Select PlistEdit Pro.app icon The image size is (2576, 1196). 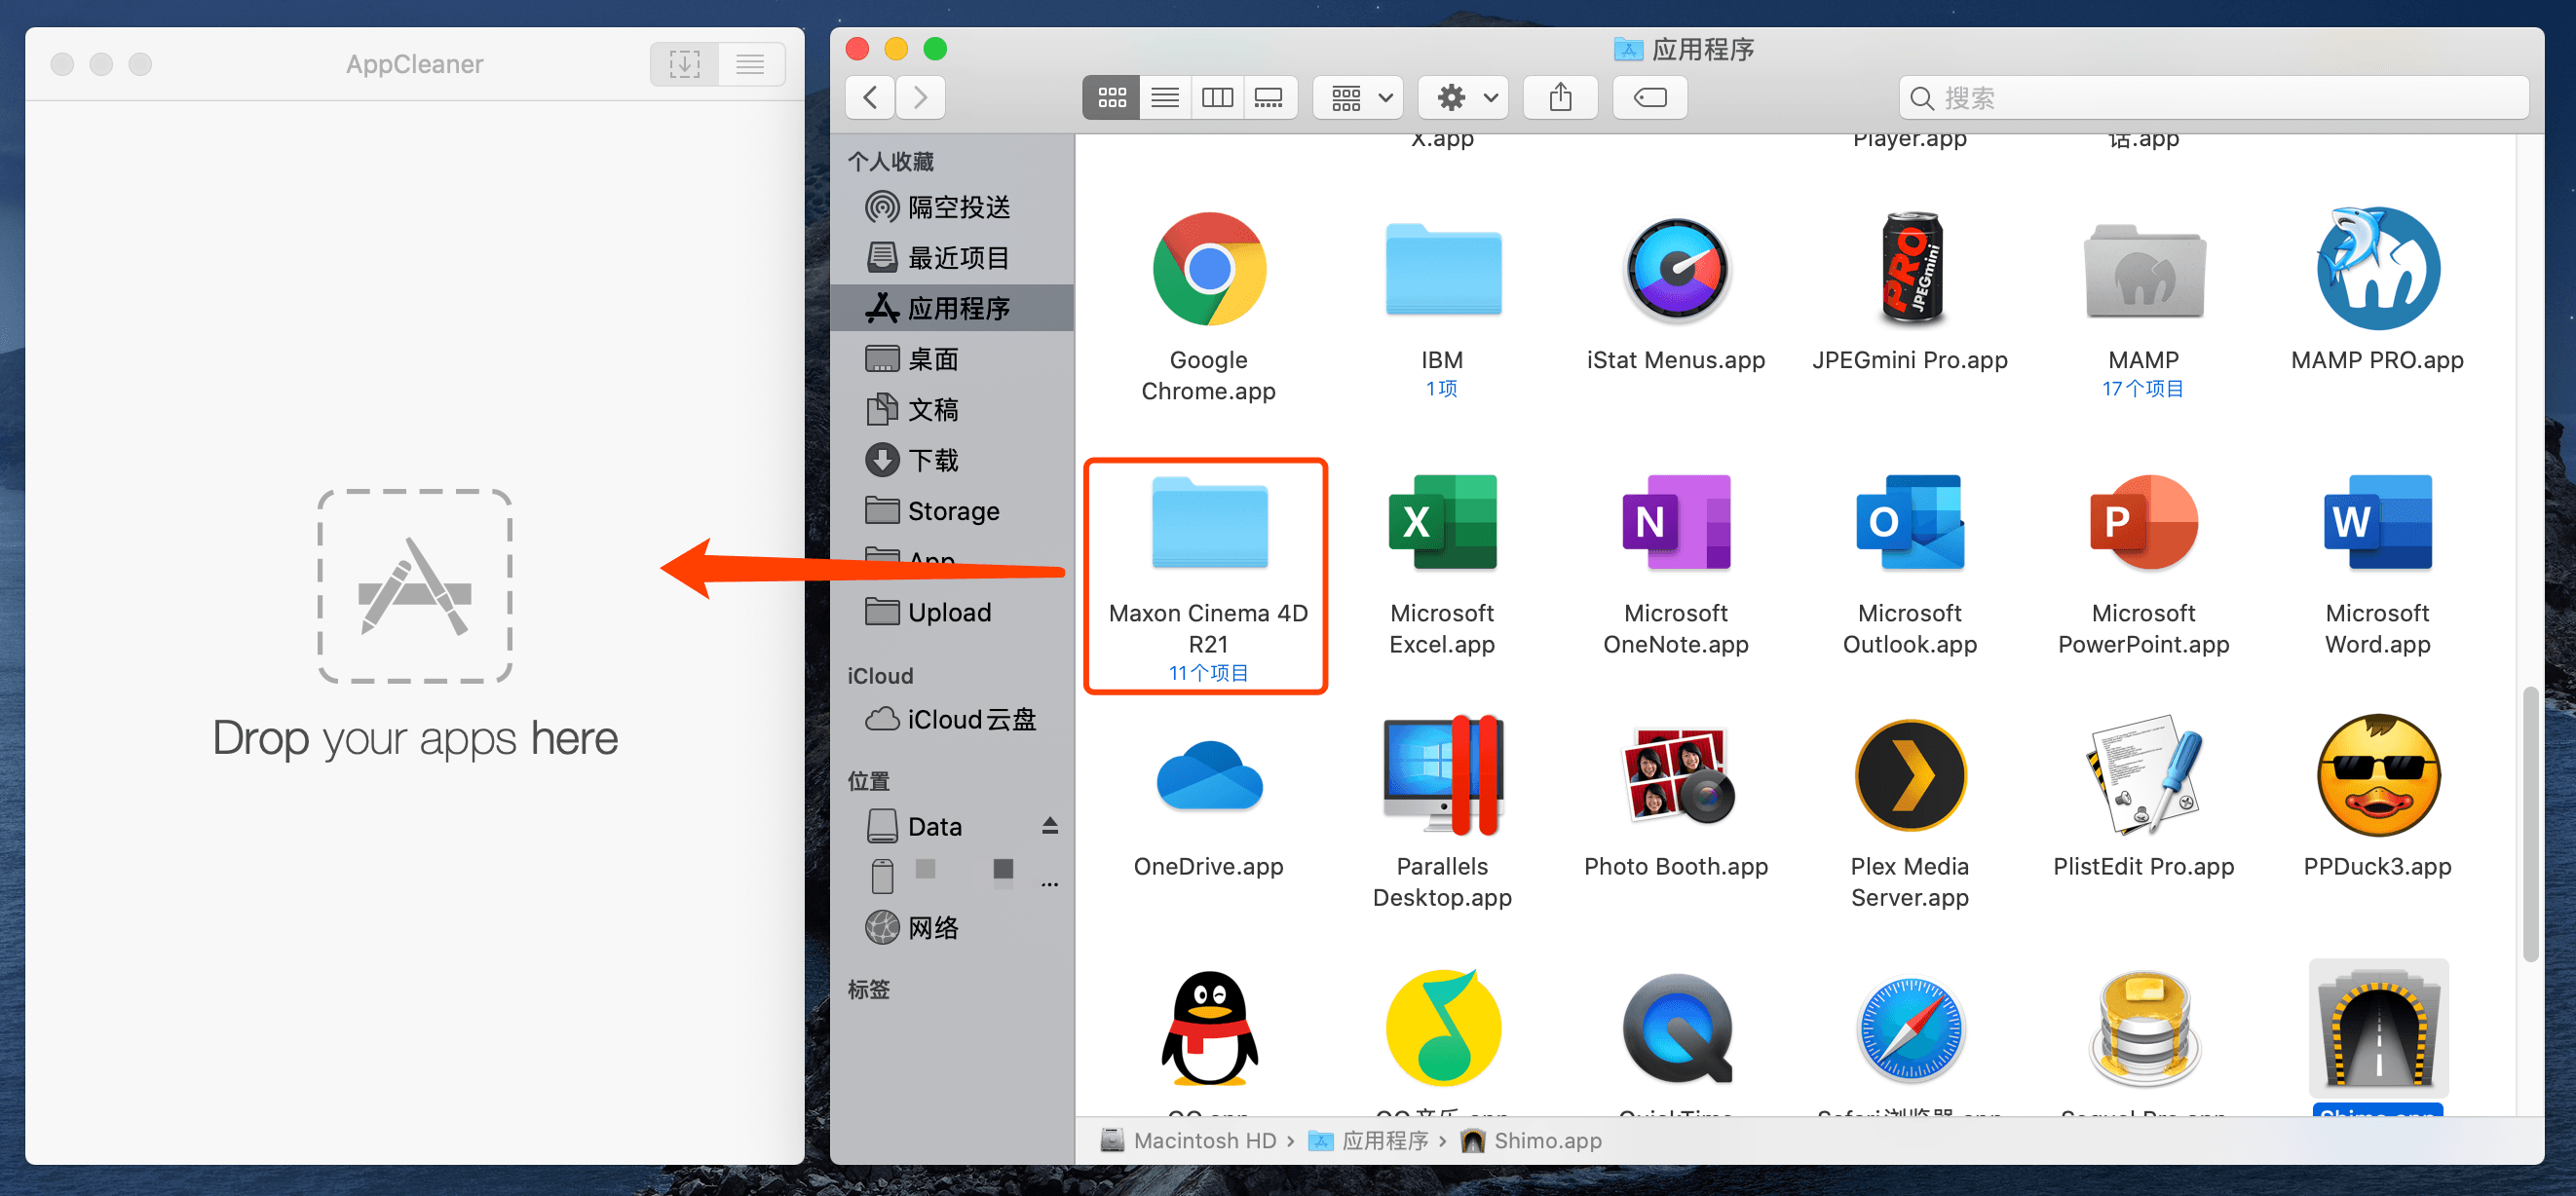coord(2143,775)
